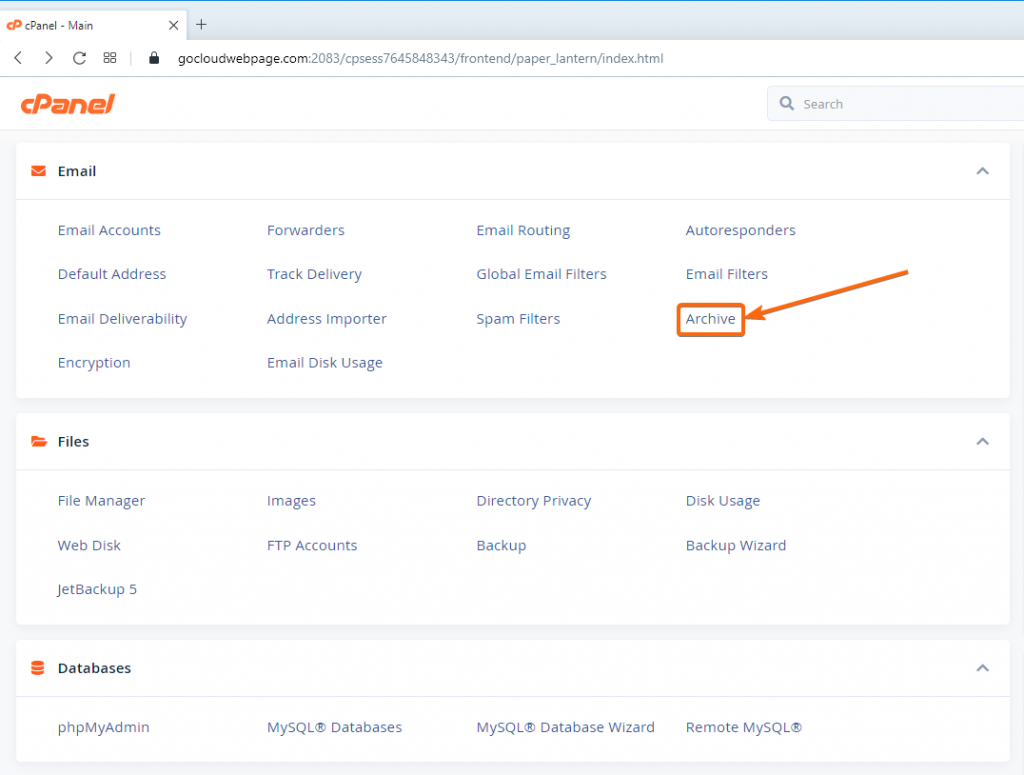Click the padlock icon in the address bar
This screenshot has width=1024, height=775.
point(153,58)
